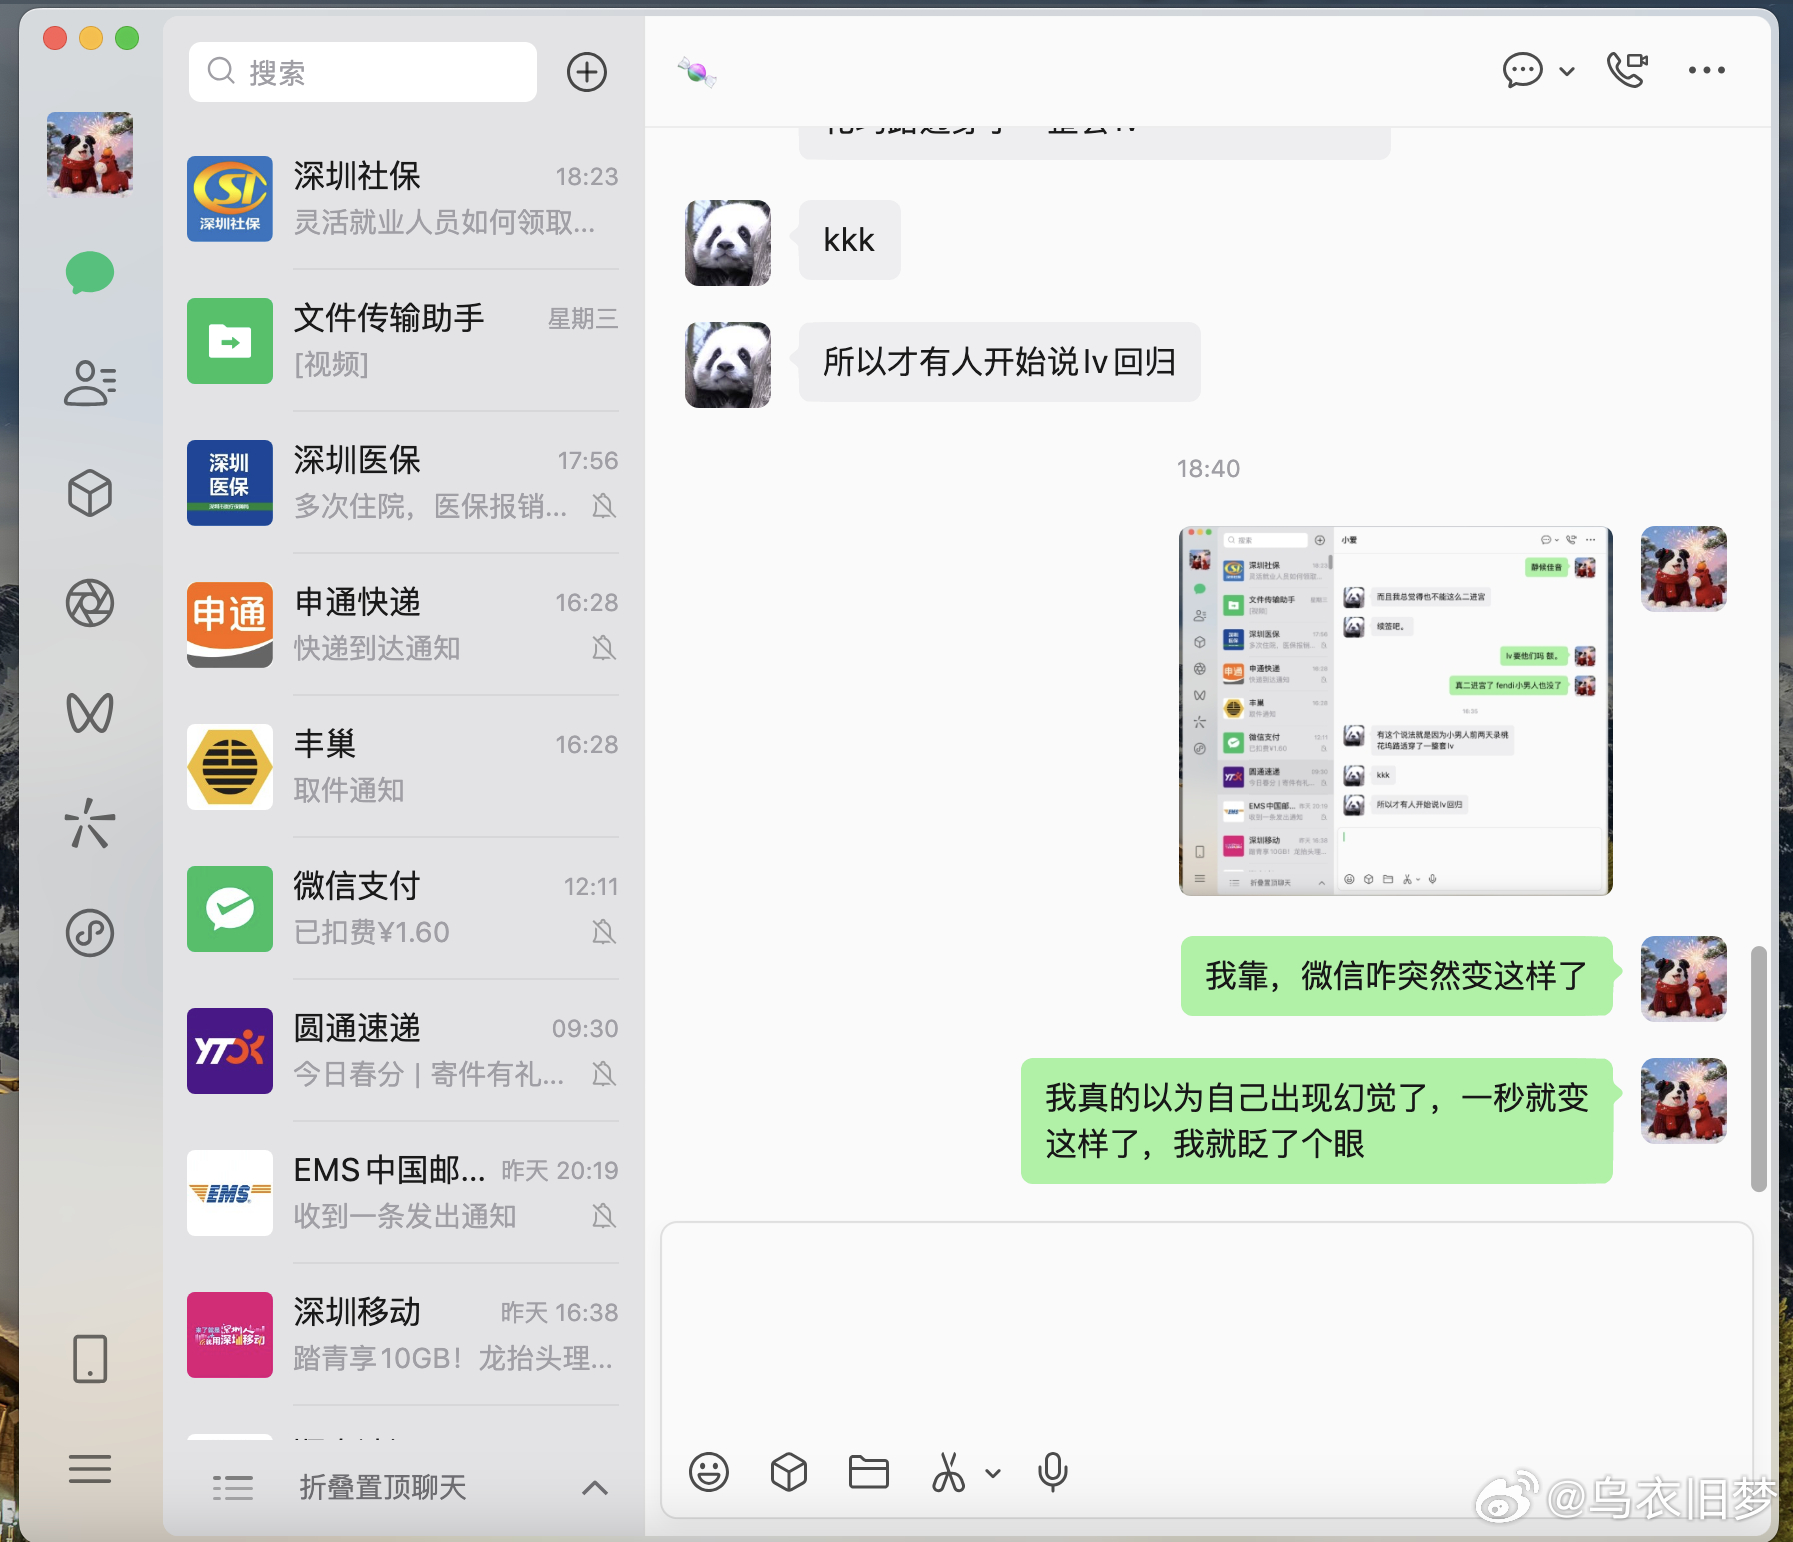
Task: Open the Channels aperture icon in sidebar
Action: 90,604
